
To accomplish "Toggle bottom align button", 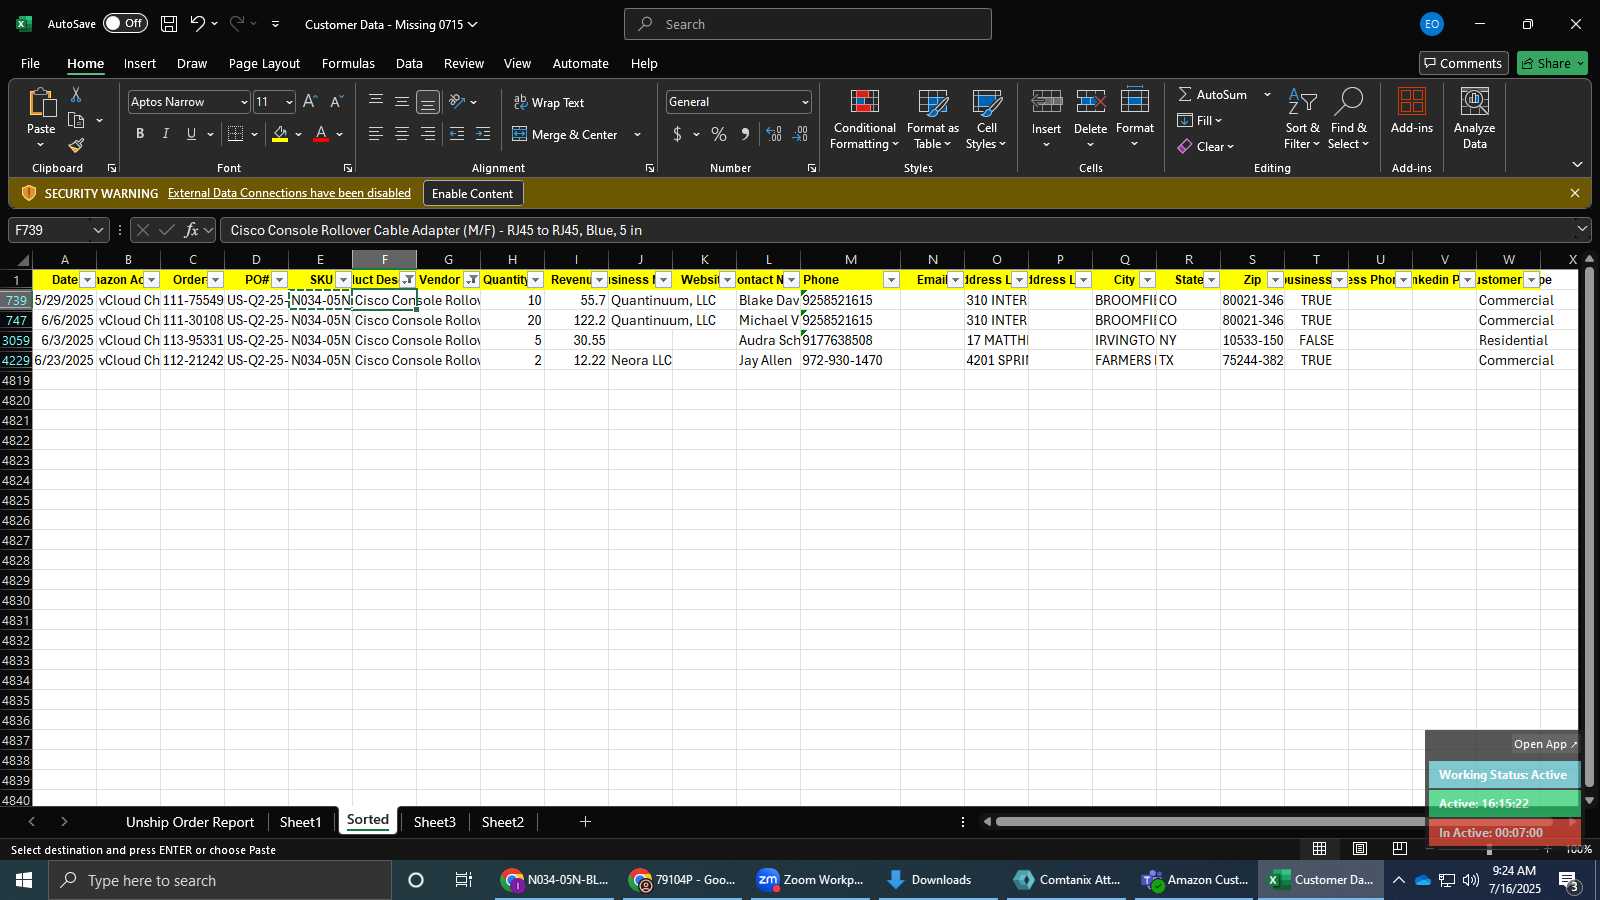I will [x=428, y=102].
